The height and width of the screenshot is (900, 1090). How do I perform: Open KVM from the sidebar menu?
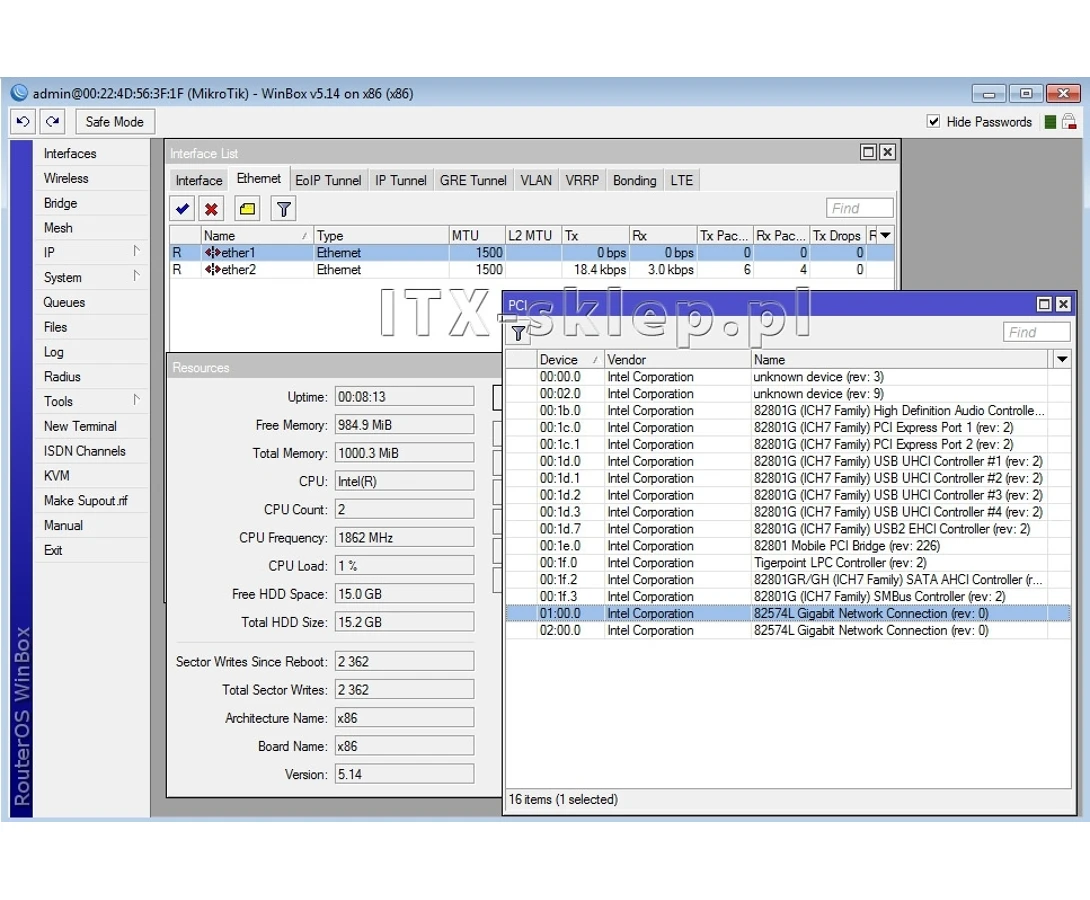click(91, 476)
